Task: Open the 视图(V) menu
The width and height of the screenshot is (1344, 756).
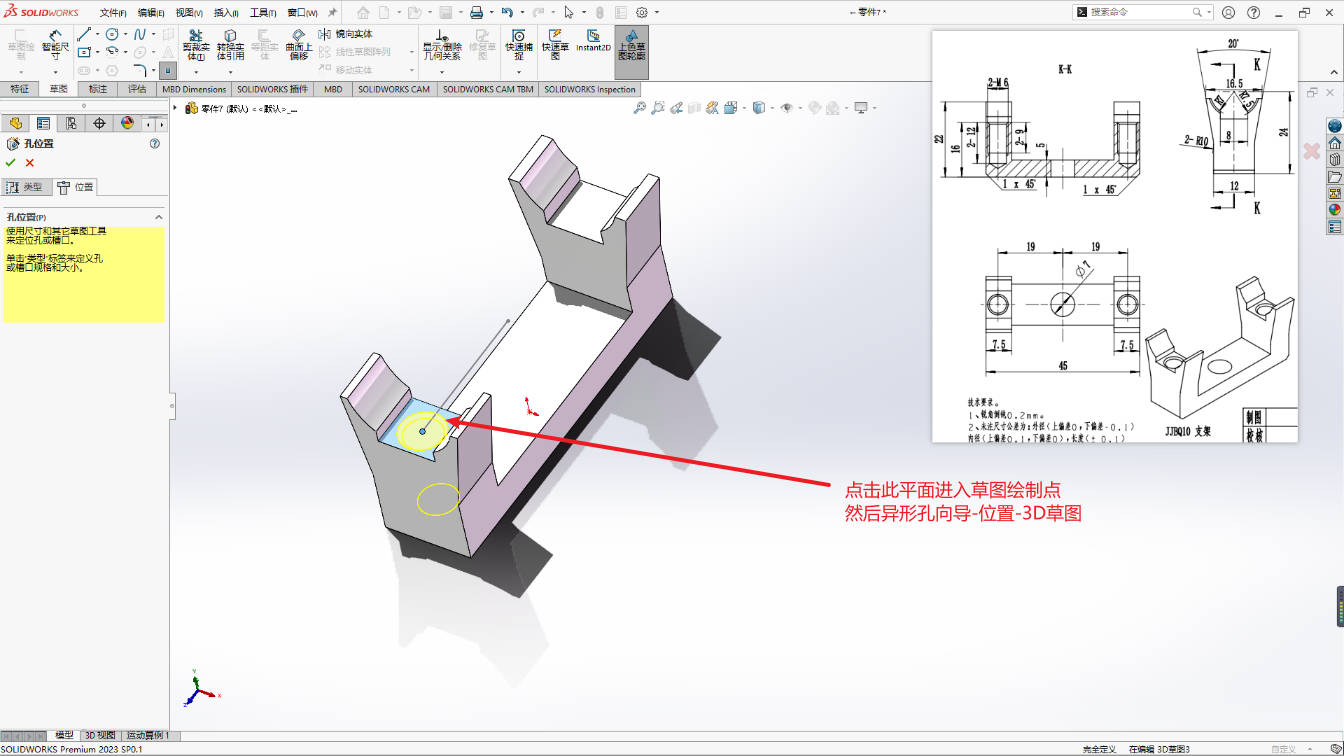Action: [189, 13]
